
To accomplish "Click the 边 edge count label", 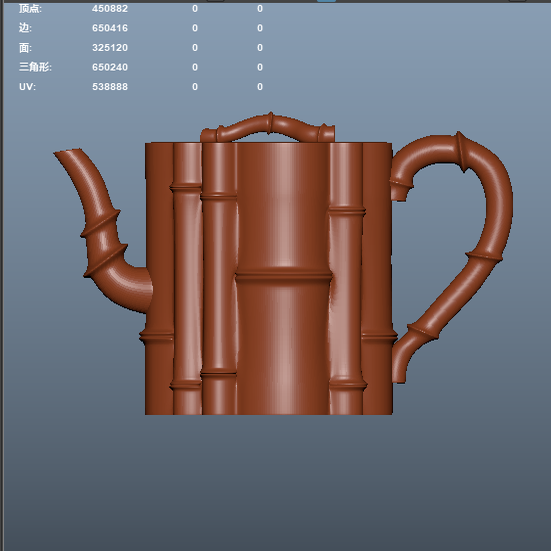I will point(25,28).
